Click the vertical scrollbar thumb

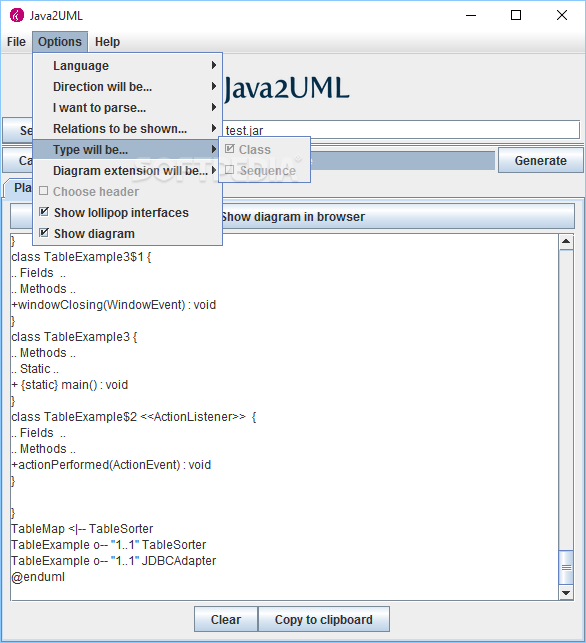coord(566,567)
